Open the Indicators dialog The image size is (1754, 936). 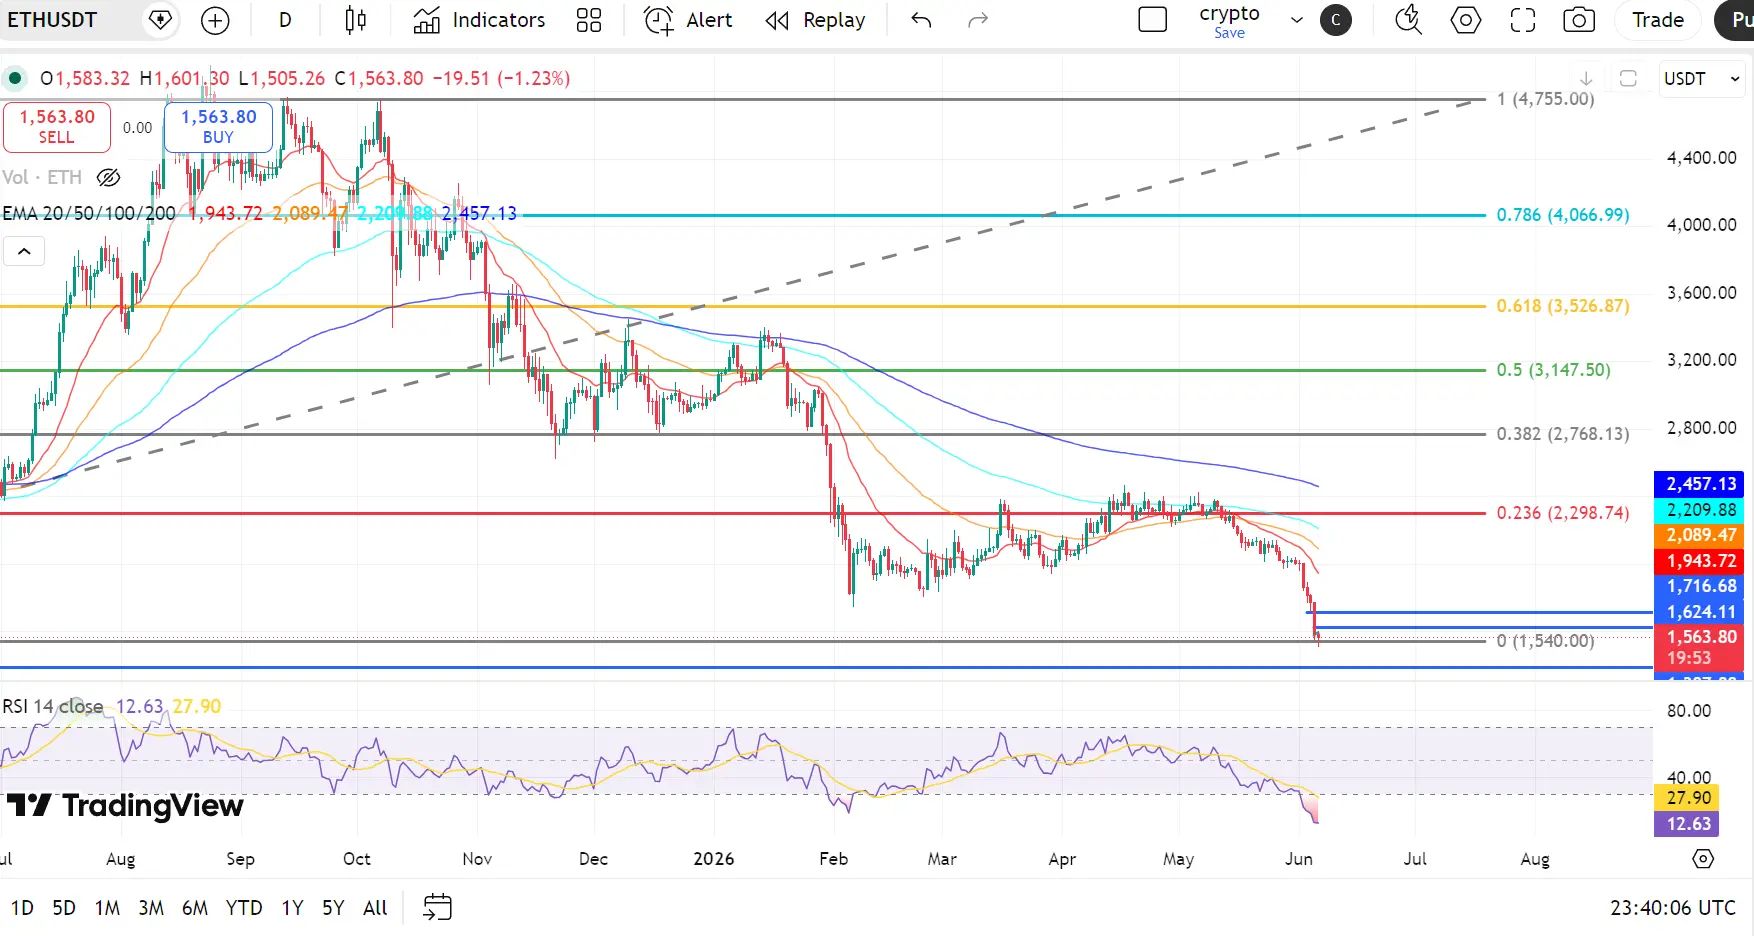click(x=479, y=20)
